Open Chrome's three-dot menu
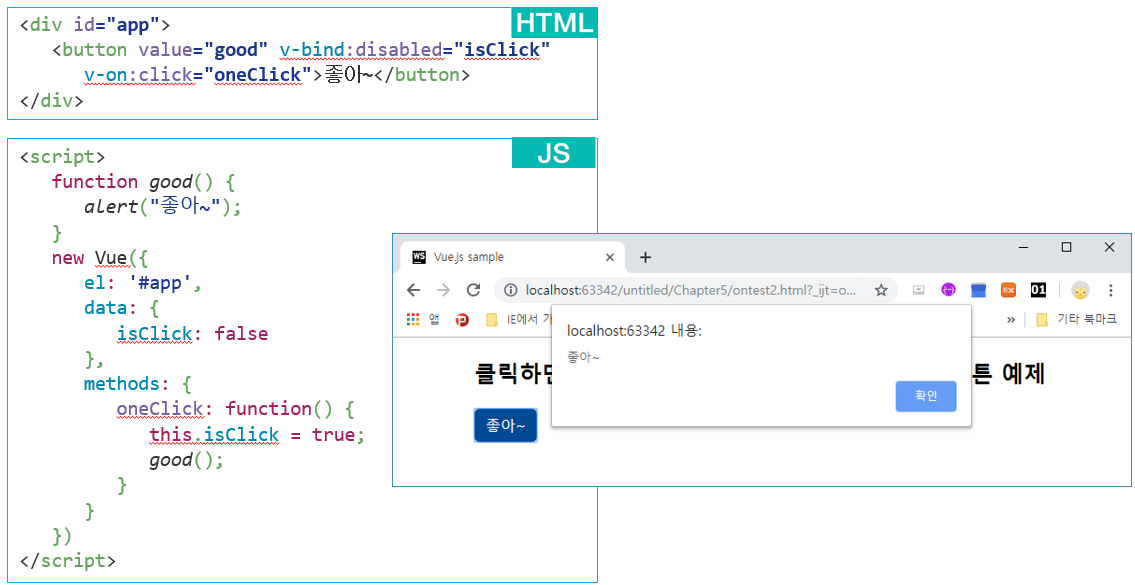 [x=1110, y=290]
